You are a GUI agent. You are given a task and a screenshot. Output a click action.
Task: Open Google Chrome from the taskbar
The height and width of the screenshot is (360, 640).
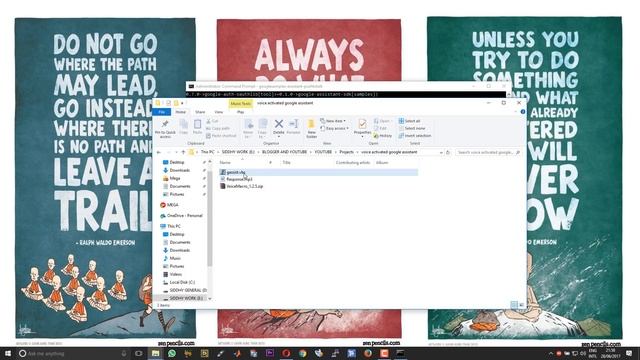click(x=302, y=353)
